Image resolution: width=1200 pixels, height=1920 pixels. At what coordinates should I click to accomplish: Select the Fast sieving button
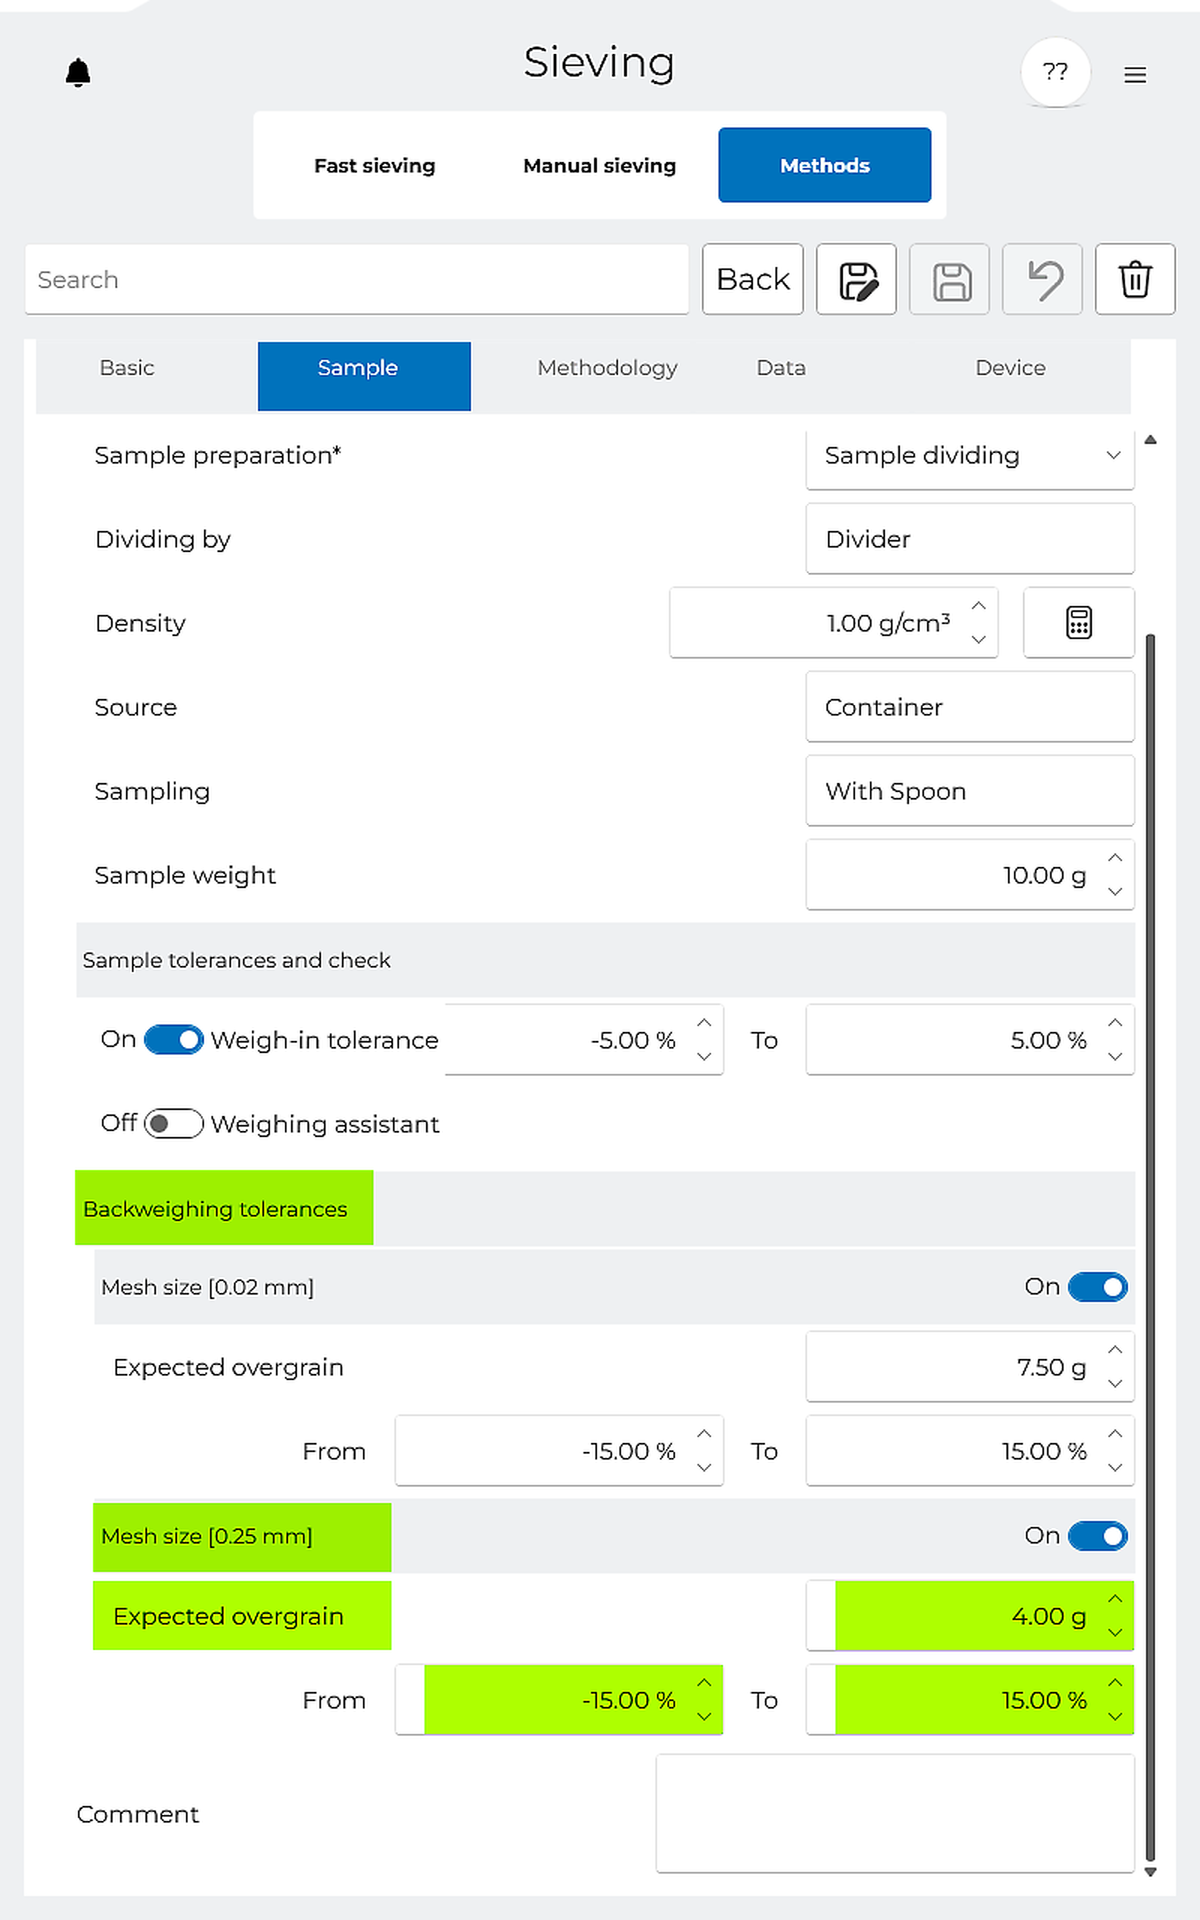[x=375, y=166]
